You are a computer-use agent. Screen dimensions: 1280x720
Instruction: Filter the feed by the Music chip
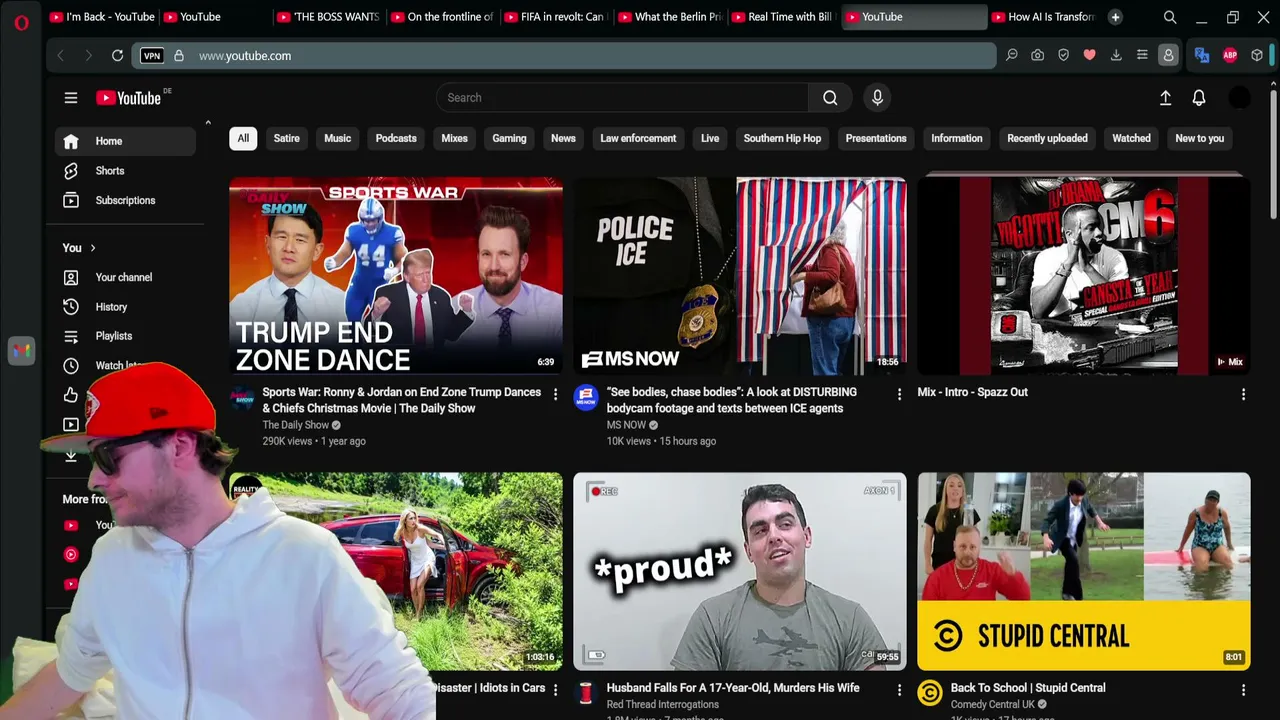[338, 138]
